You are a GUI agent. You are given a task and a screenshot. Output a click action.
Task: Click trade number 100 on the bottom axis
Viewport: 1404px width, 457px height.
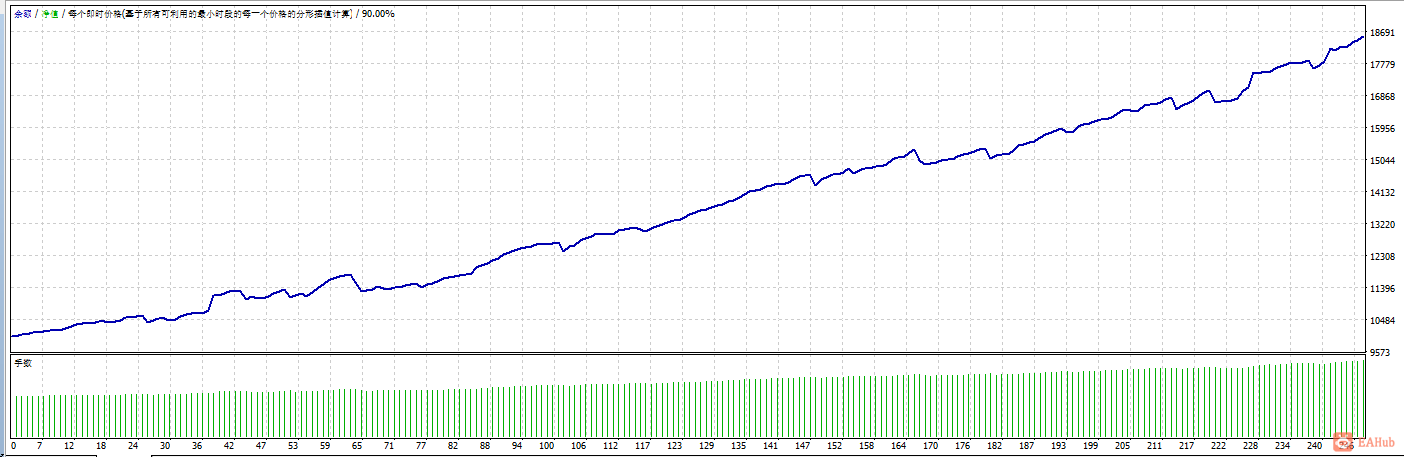[x=547, y=446]
